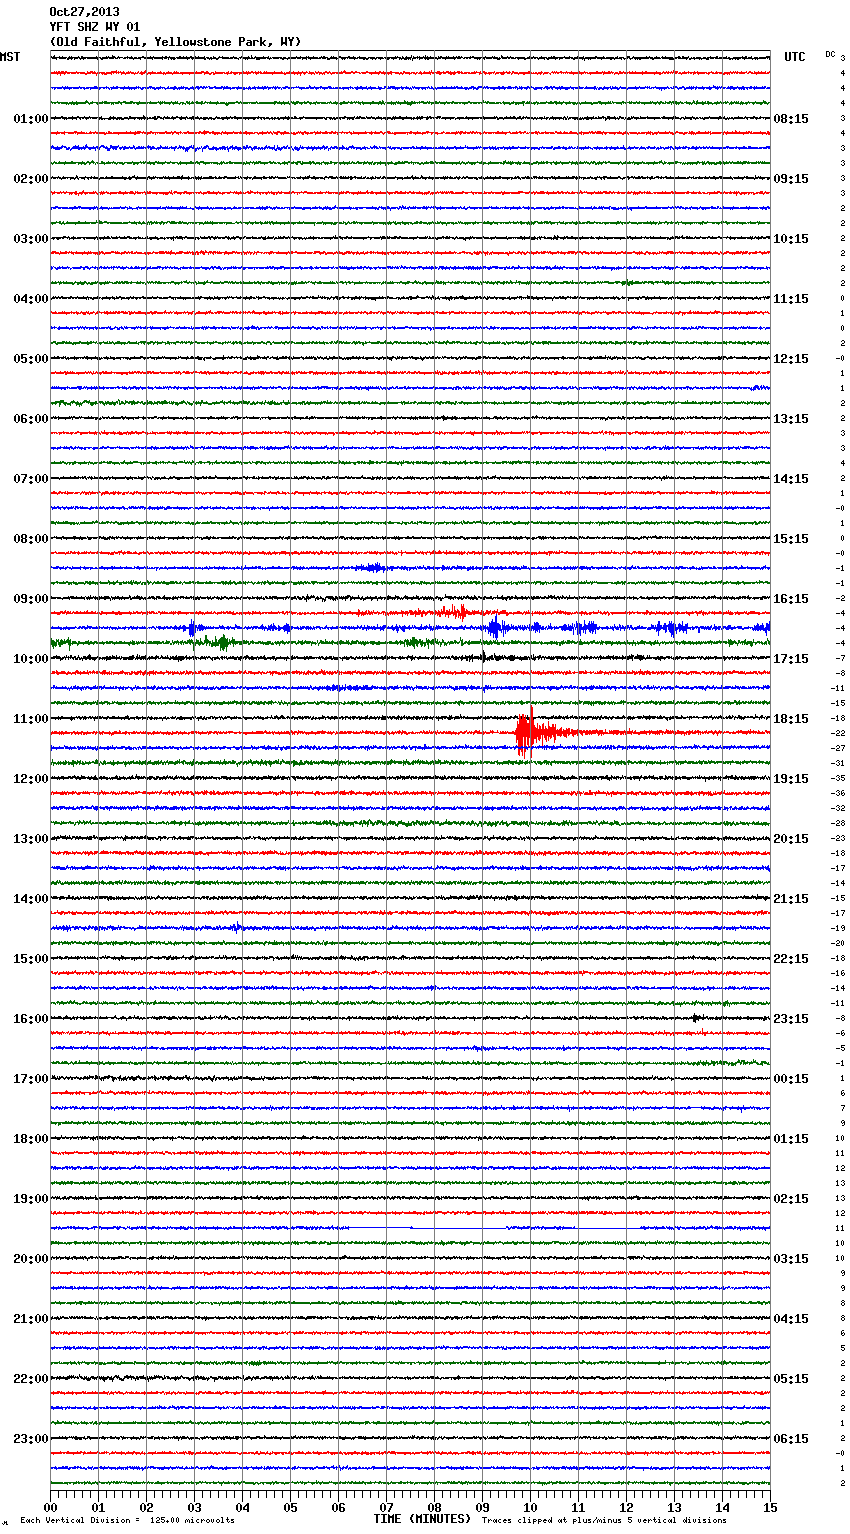
Task: Click the 09:15 UTC row label
Action: coord(791,179)
